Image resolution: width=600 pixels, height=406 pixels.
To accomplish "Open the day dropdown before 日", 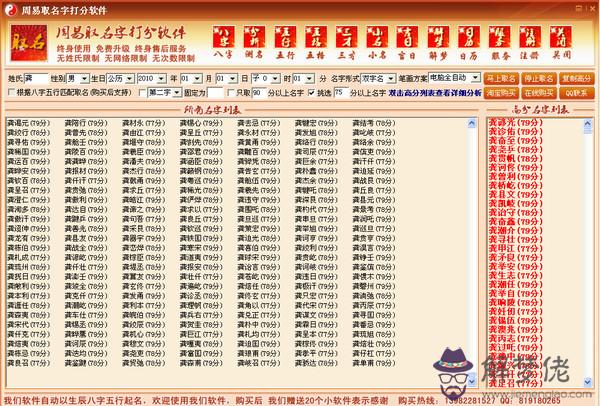I will 227,78.
